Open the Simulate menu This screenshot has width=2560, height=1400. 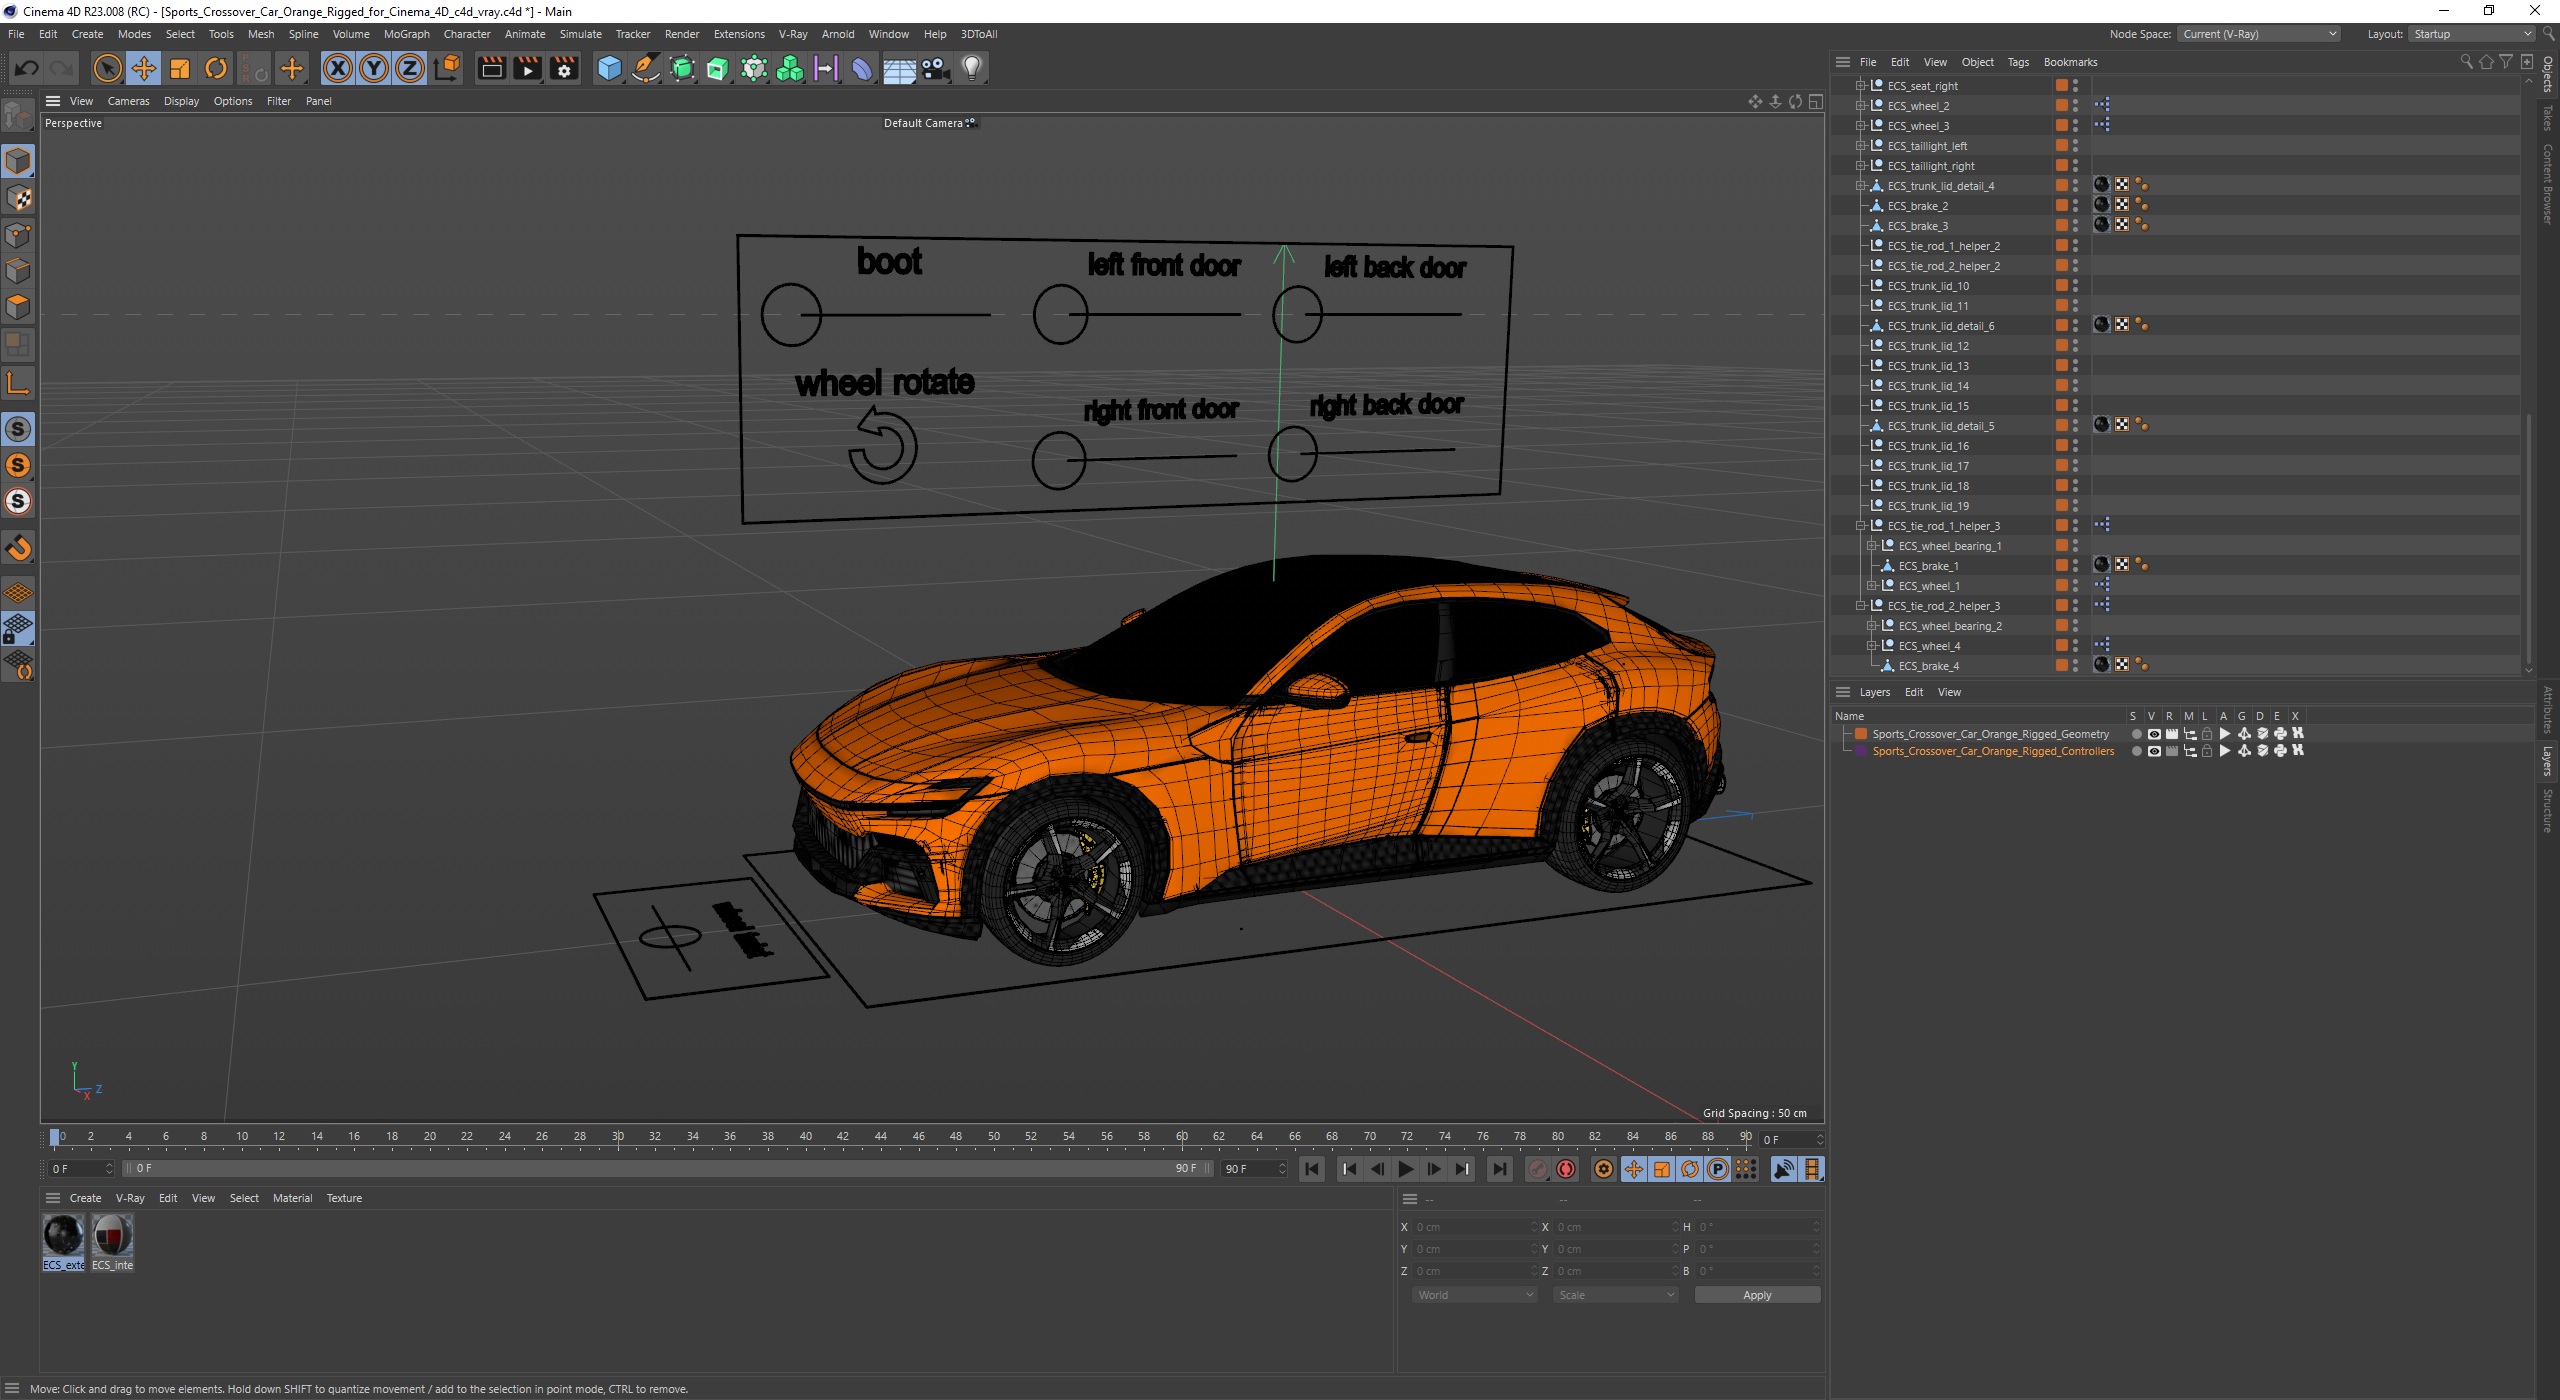580,34
